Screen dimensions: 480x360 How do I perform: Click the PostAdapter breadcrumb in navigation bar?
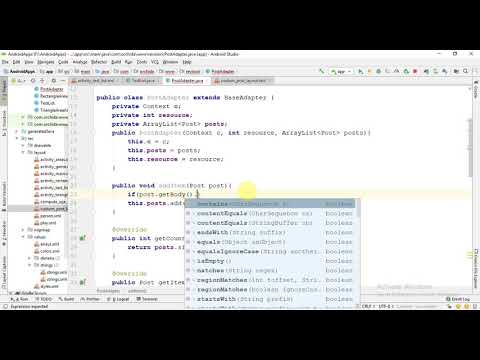(x=220, y=71)
